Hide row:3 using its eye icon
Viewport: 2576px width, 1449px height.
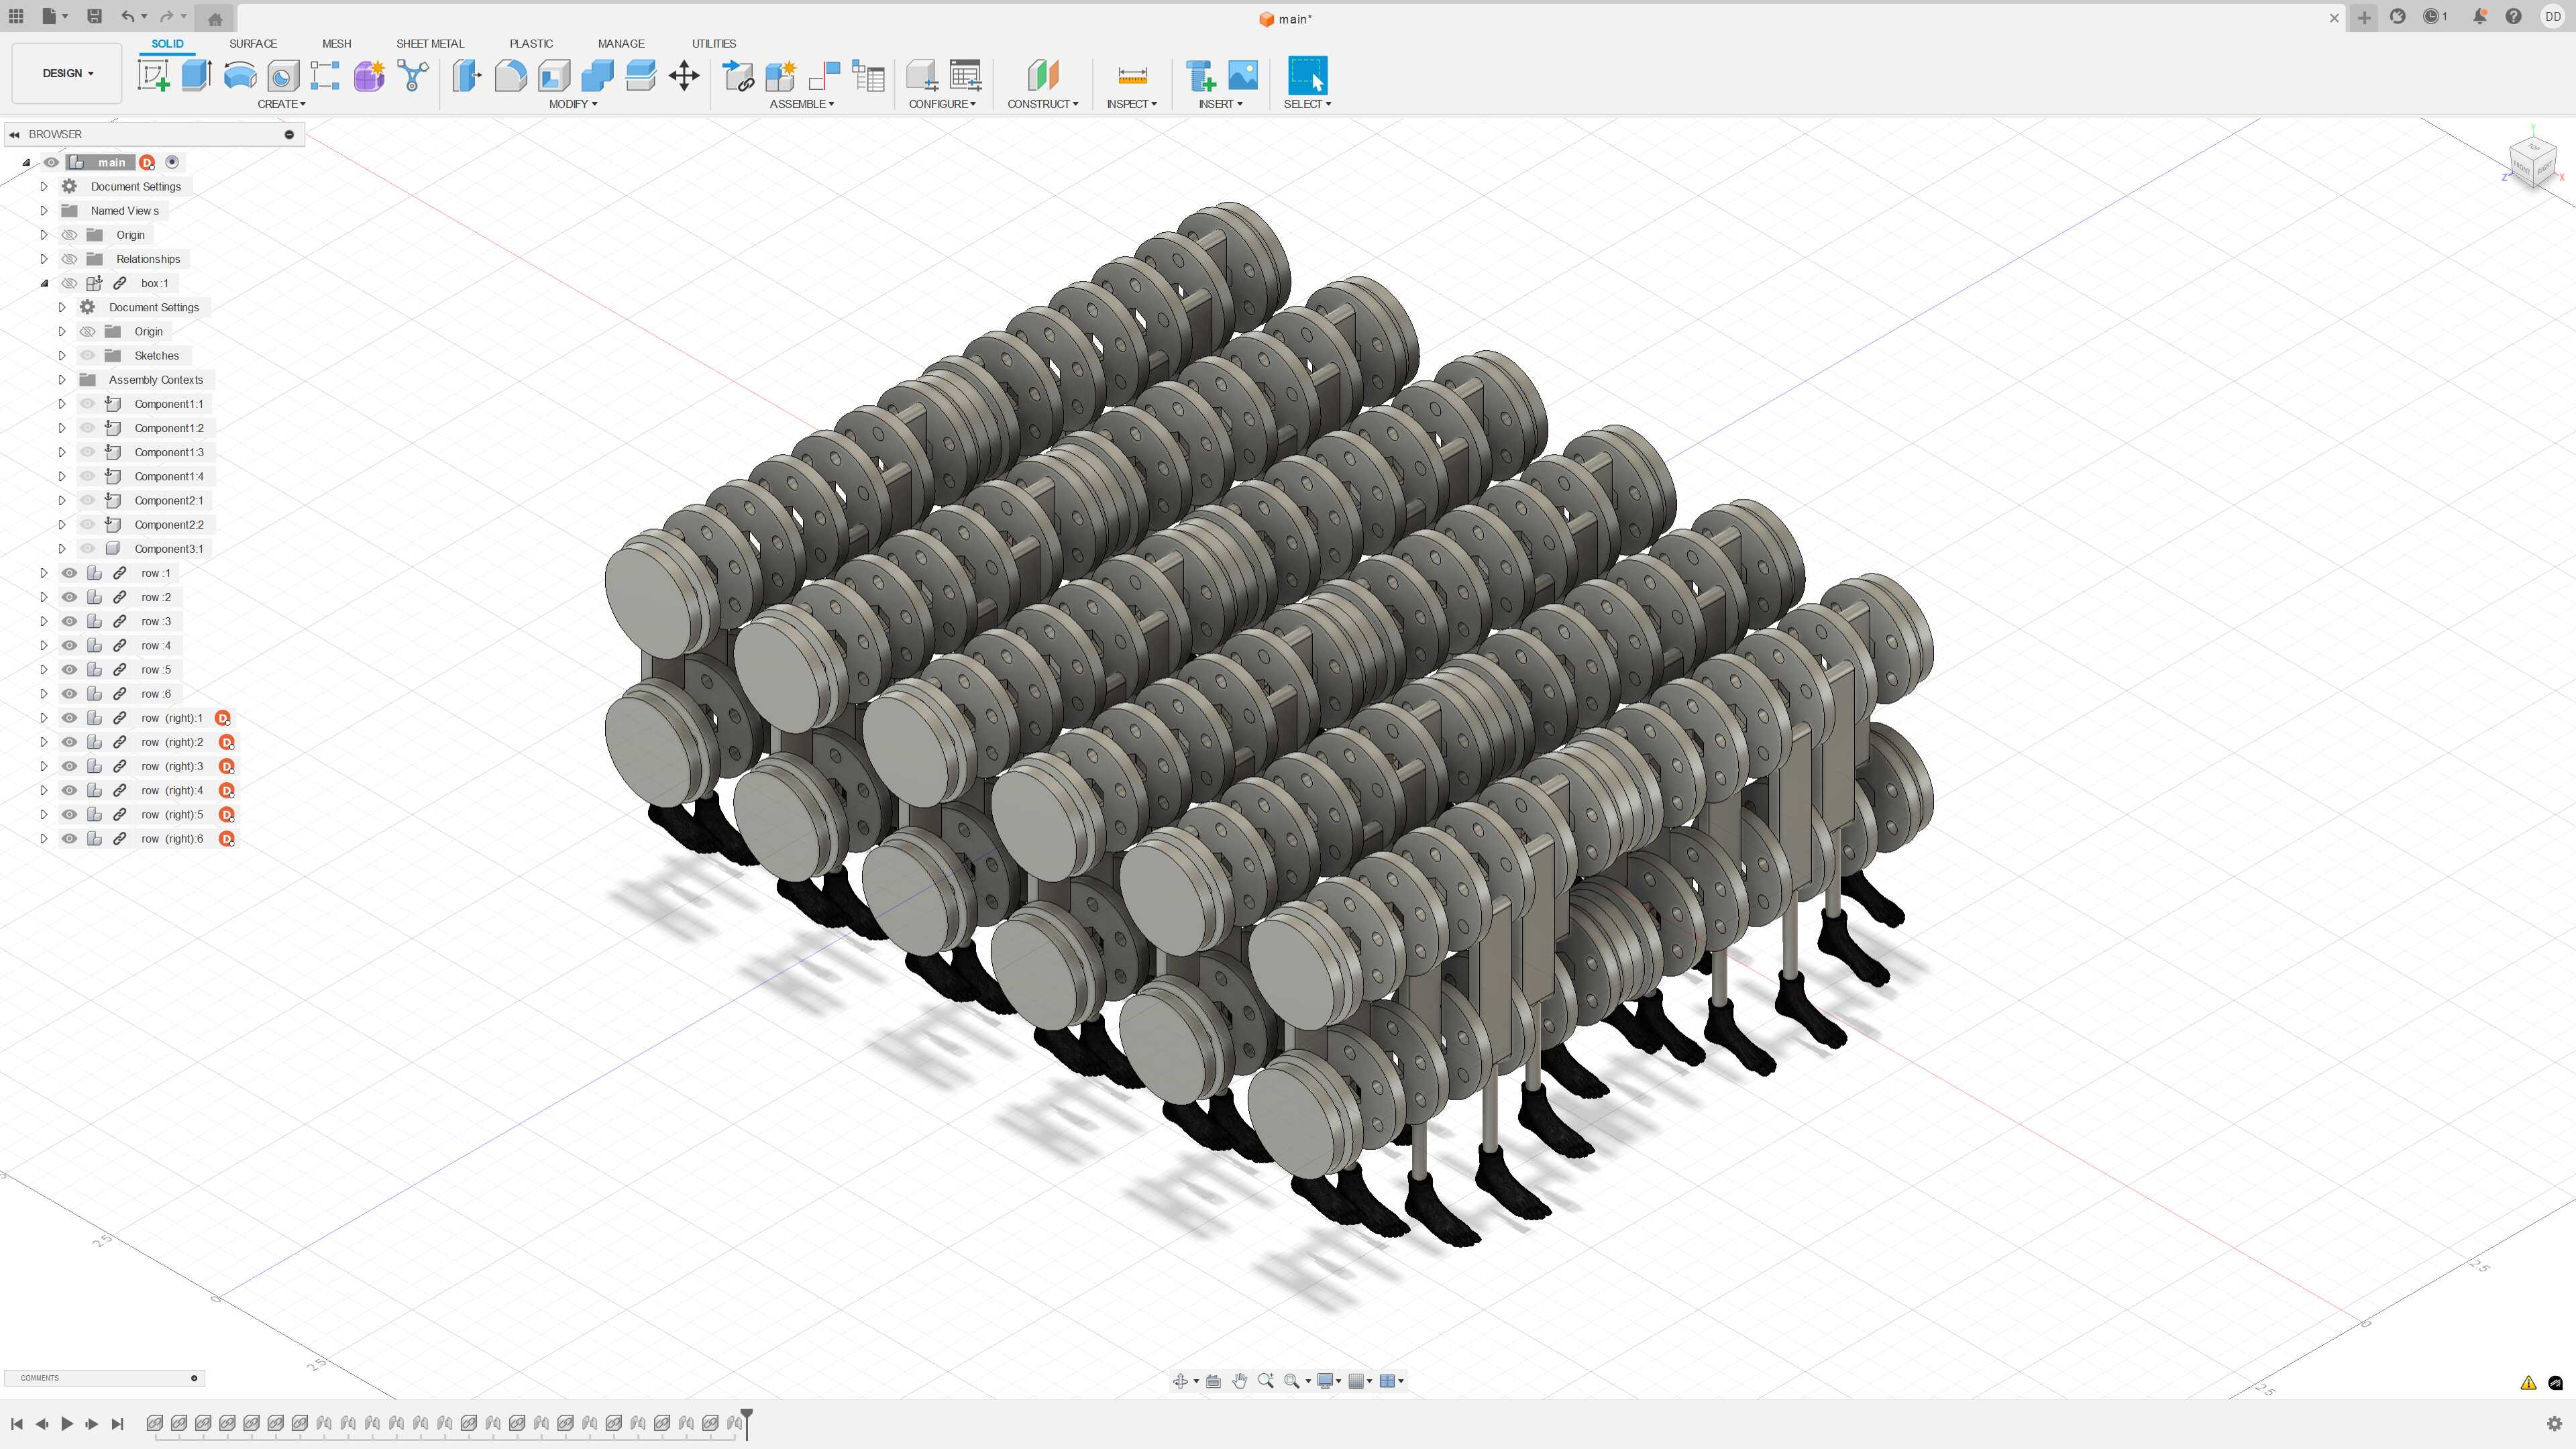pos(69,621)
